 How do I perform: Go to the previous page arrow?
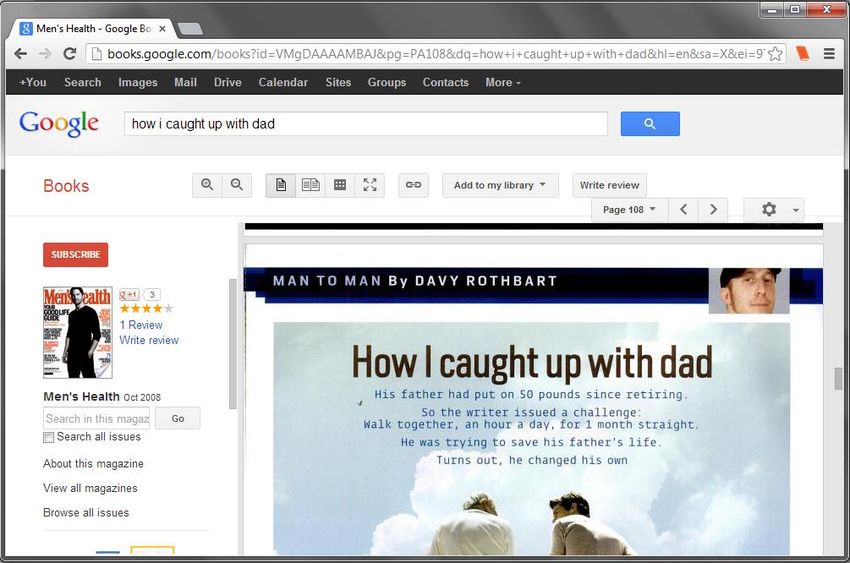(x=684, y=209)
